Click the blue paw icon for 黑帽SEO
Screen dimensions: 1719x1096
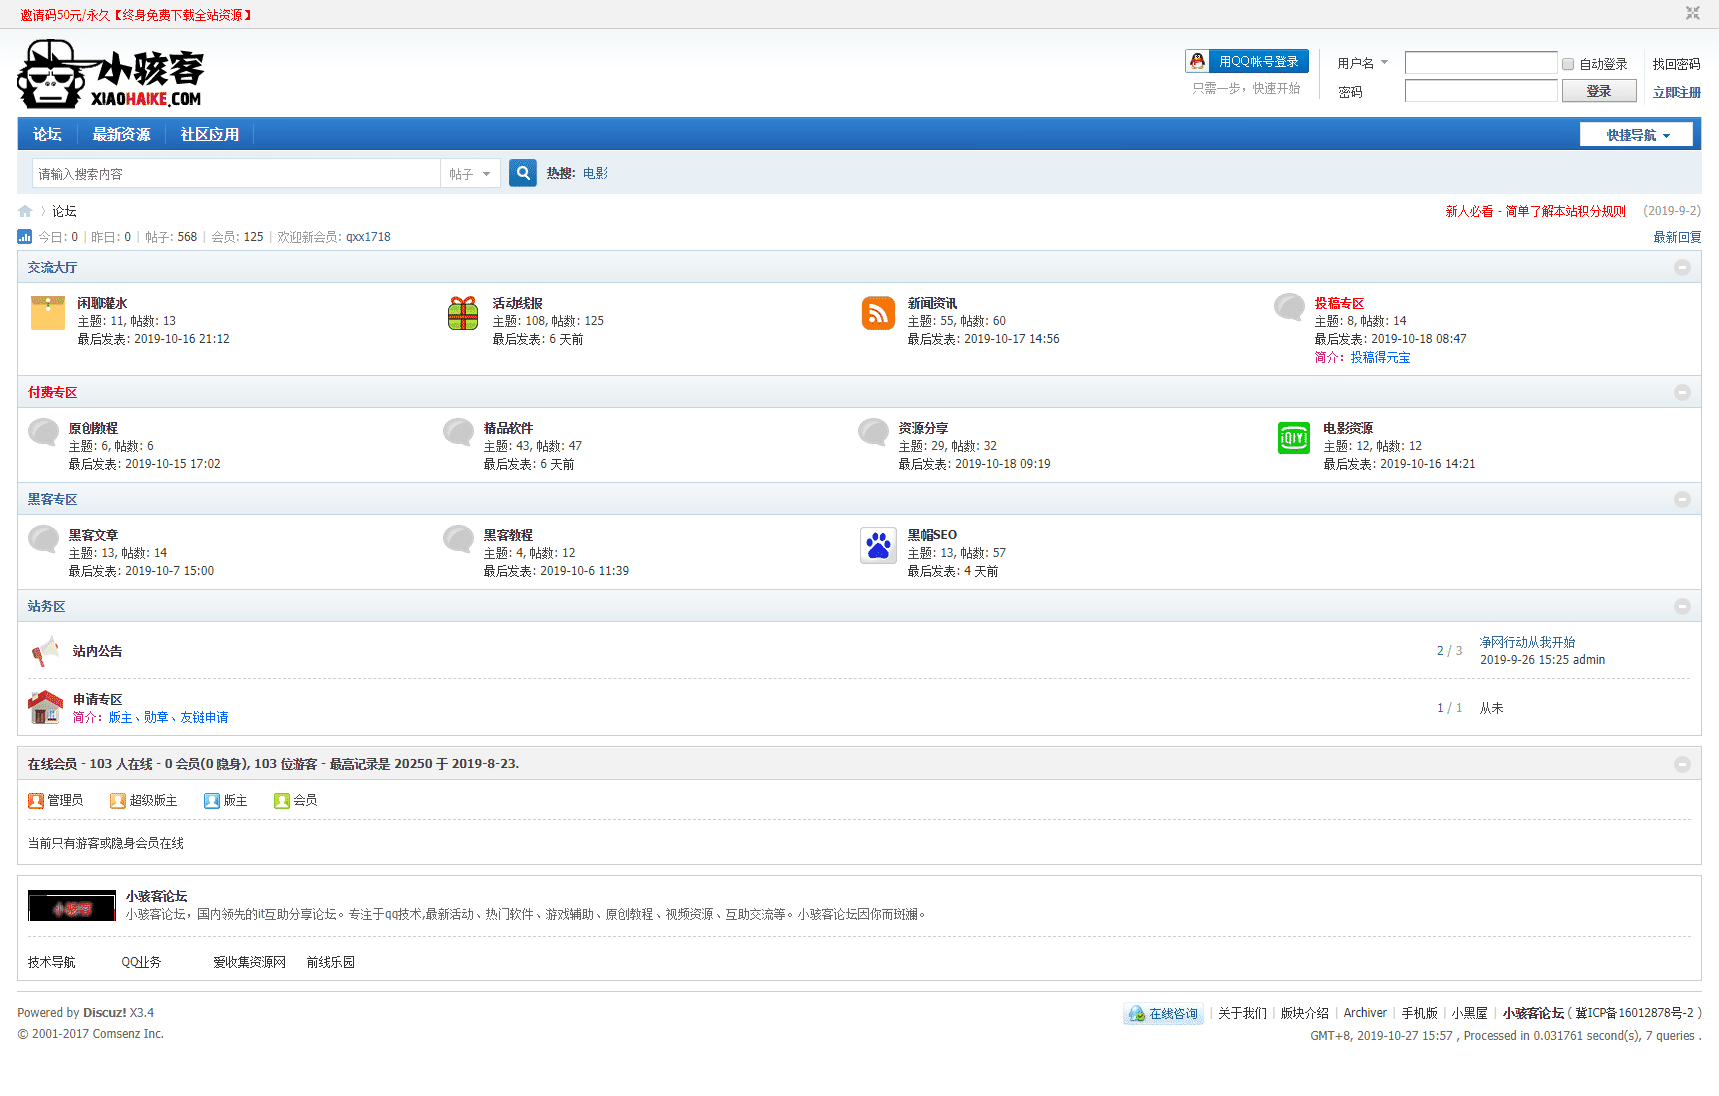[x=878, y=545]
